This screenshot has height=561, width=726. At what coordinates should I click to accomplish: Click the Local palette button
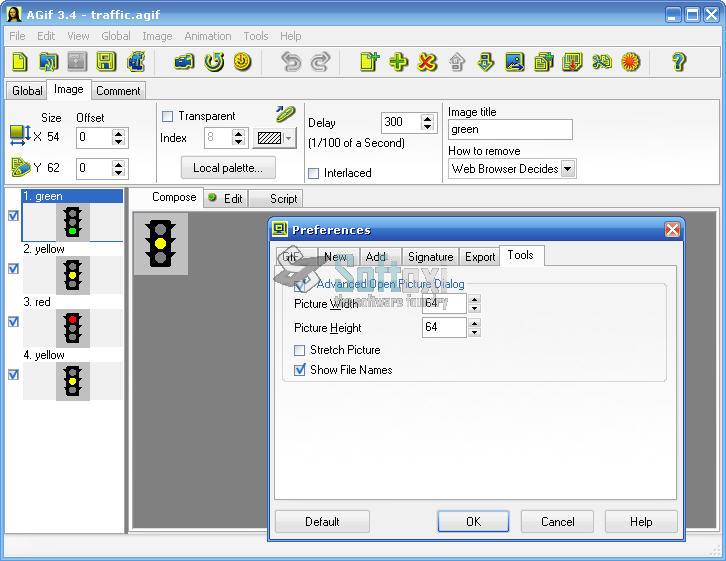228,168
